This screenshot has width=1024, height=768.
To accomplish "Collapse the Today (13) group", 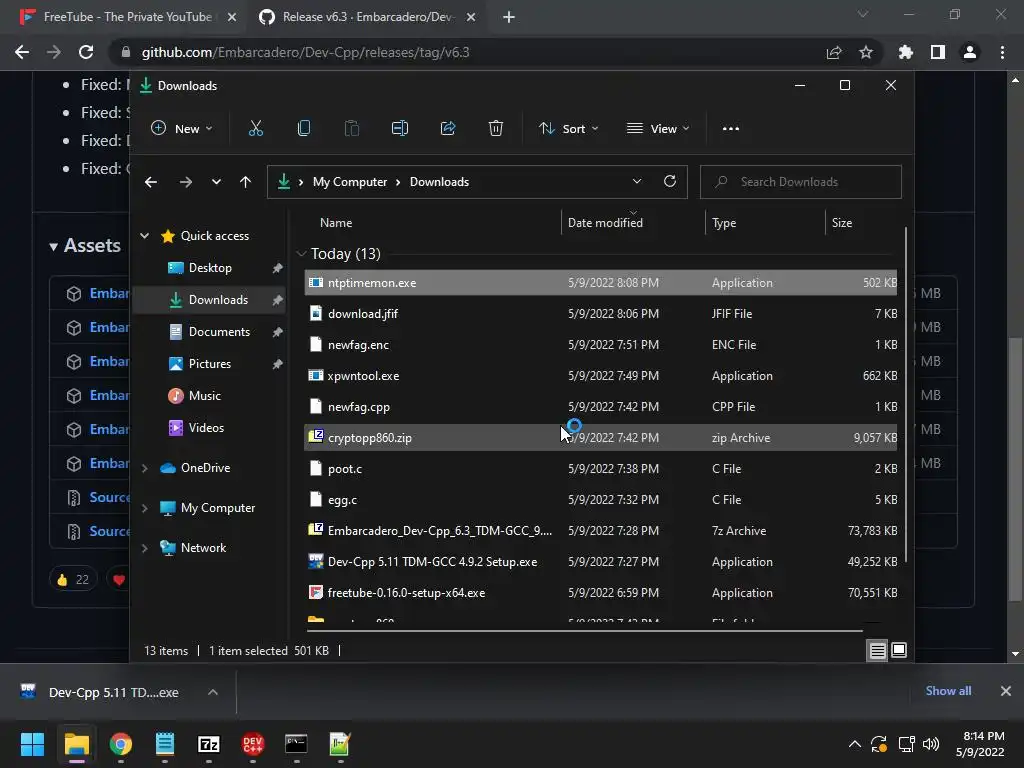I will click(x=301, y=253).
